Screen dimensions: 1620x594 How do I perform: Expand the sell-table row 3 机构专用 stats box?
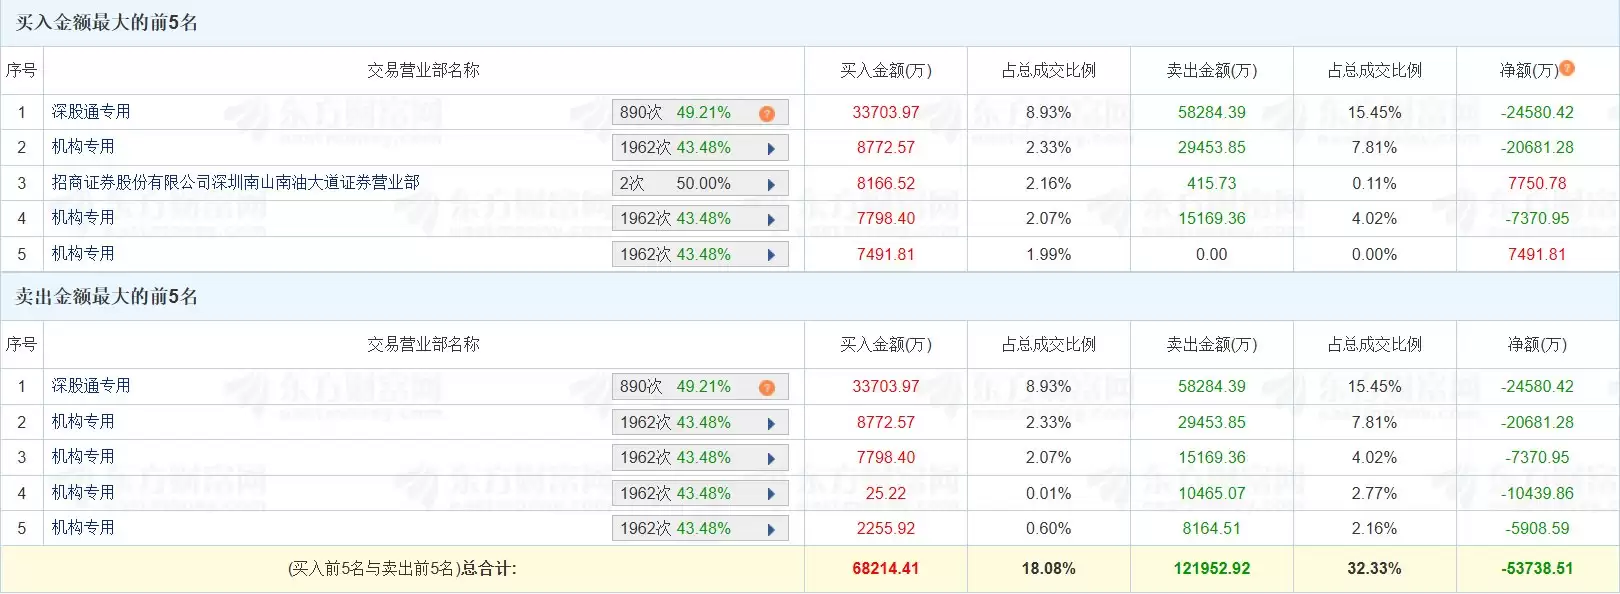771,458
